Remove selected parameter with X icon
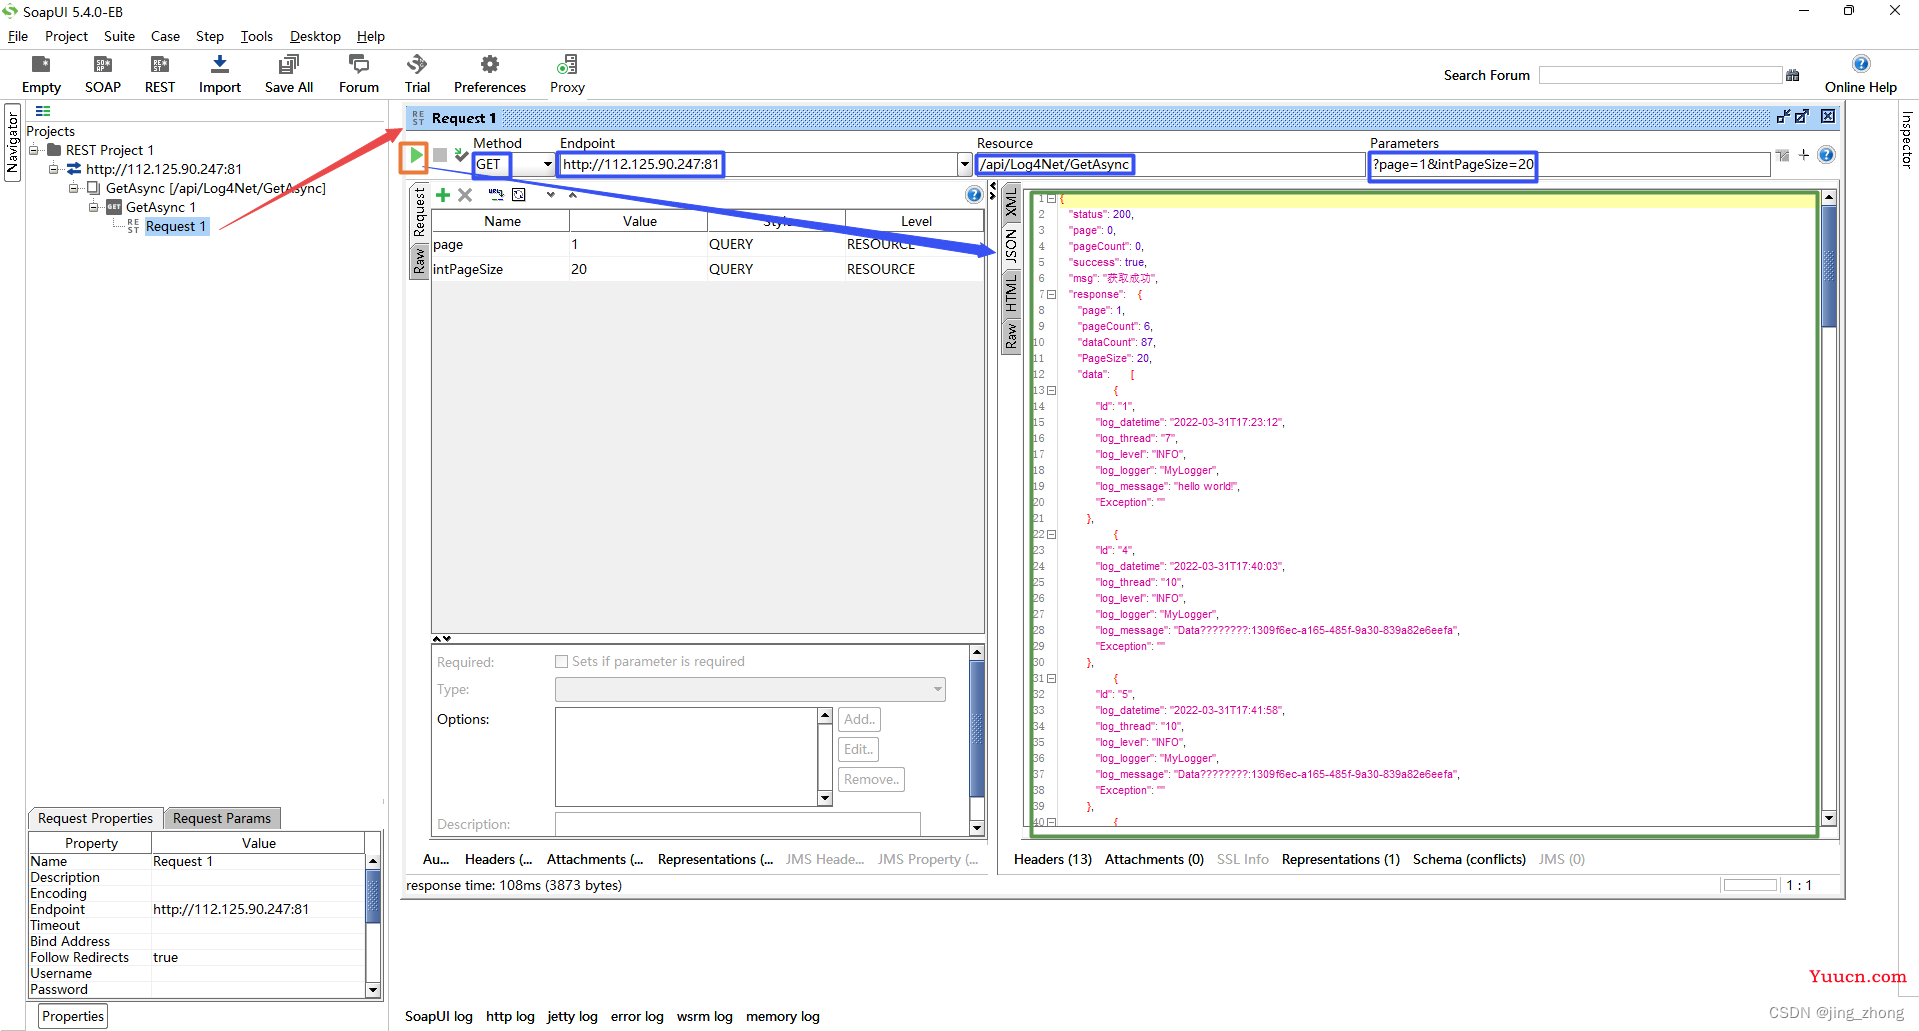This screenshot has width=1919, height=1031. [x=465, y=195]
